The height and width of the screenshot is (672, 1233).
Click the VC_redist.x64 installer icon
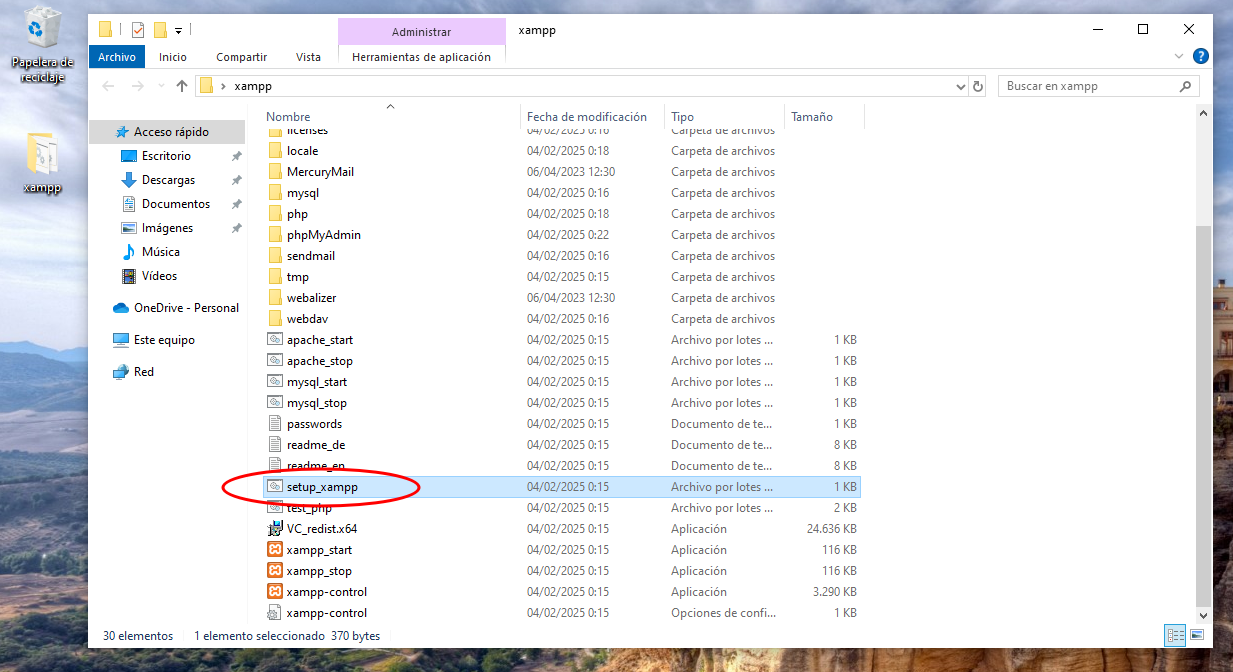tap(275, 529)
